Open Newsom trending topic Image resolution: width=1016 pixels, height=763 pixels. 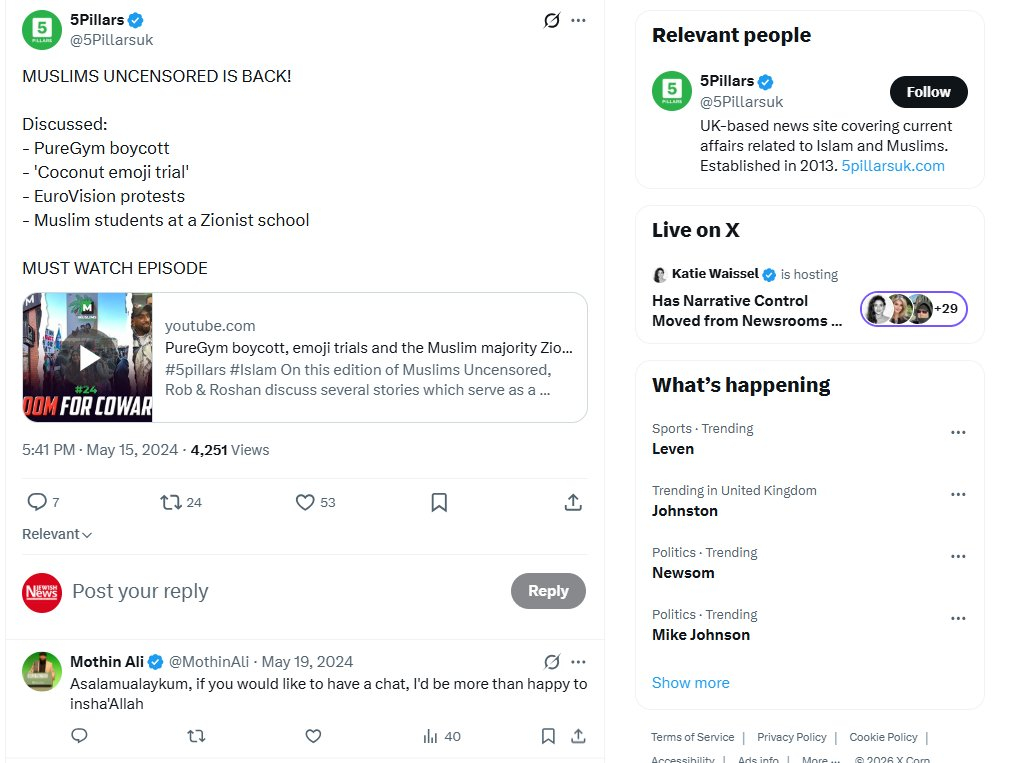(x=683, y=573)
